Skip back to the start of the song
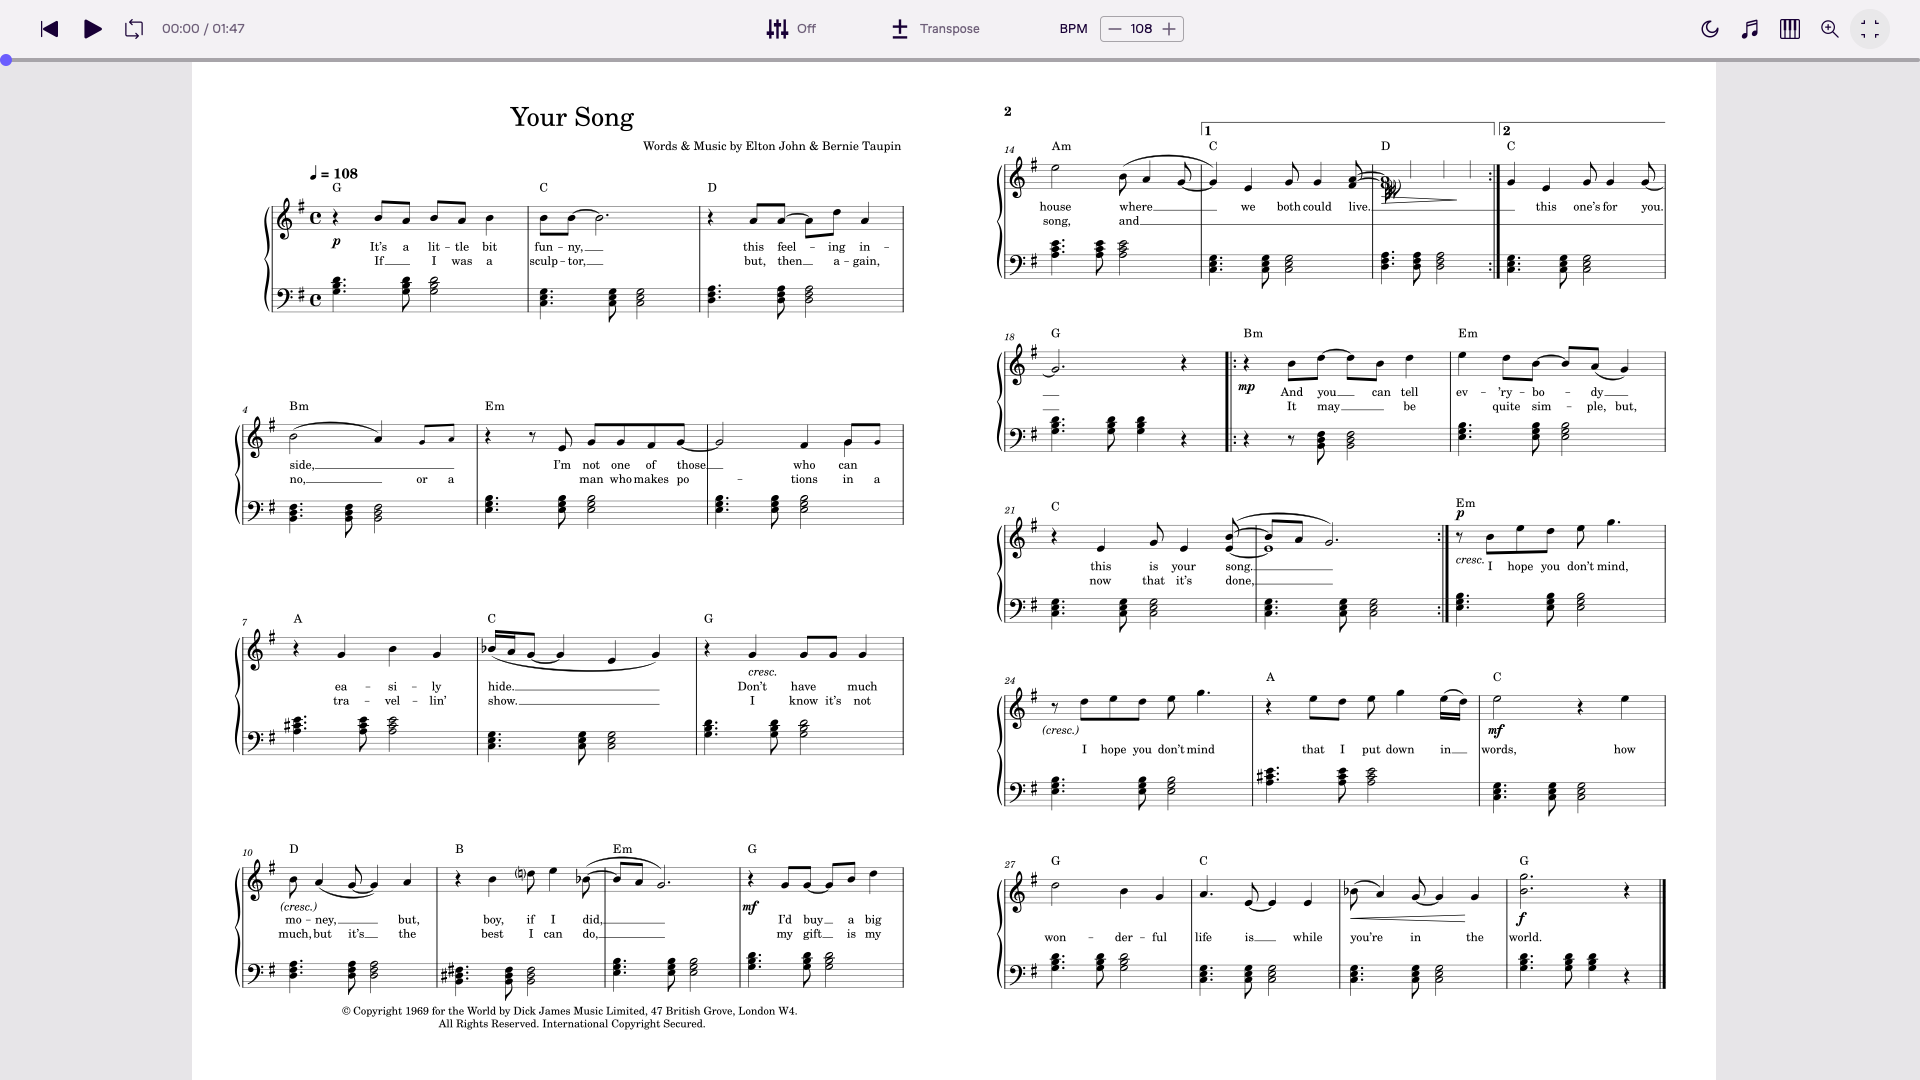Screen dimensions: 1920x1080 (49, 29)
